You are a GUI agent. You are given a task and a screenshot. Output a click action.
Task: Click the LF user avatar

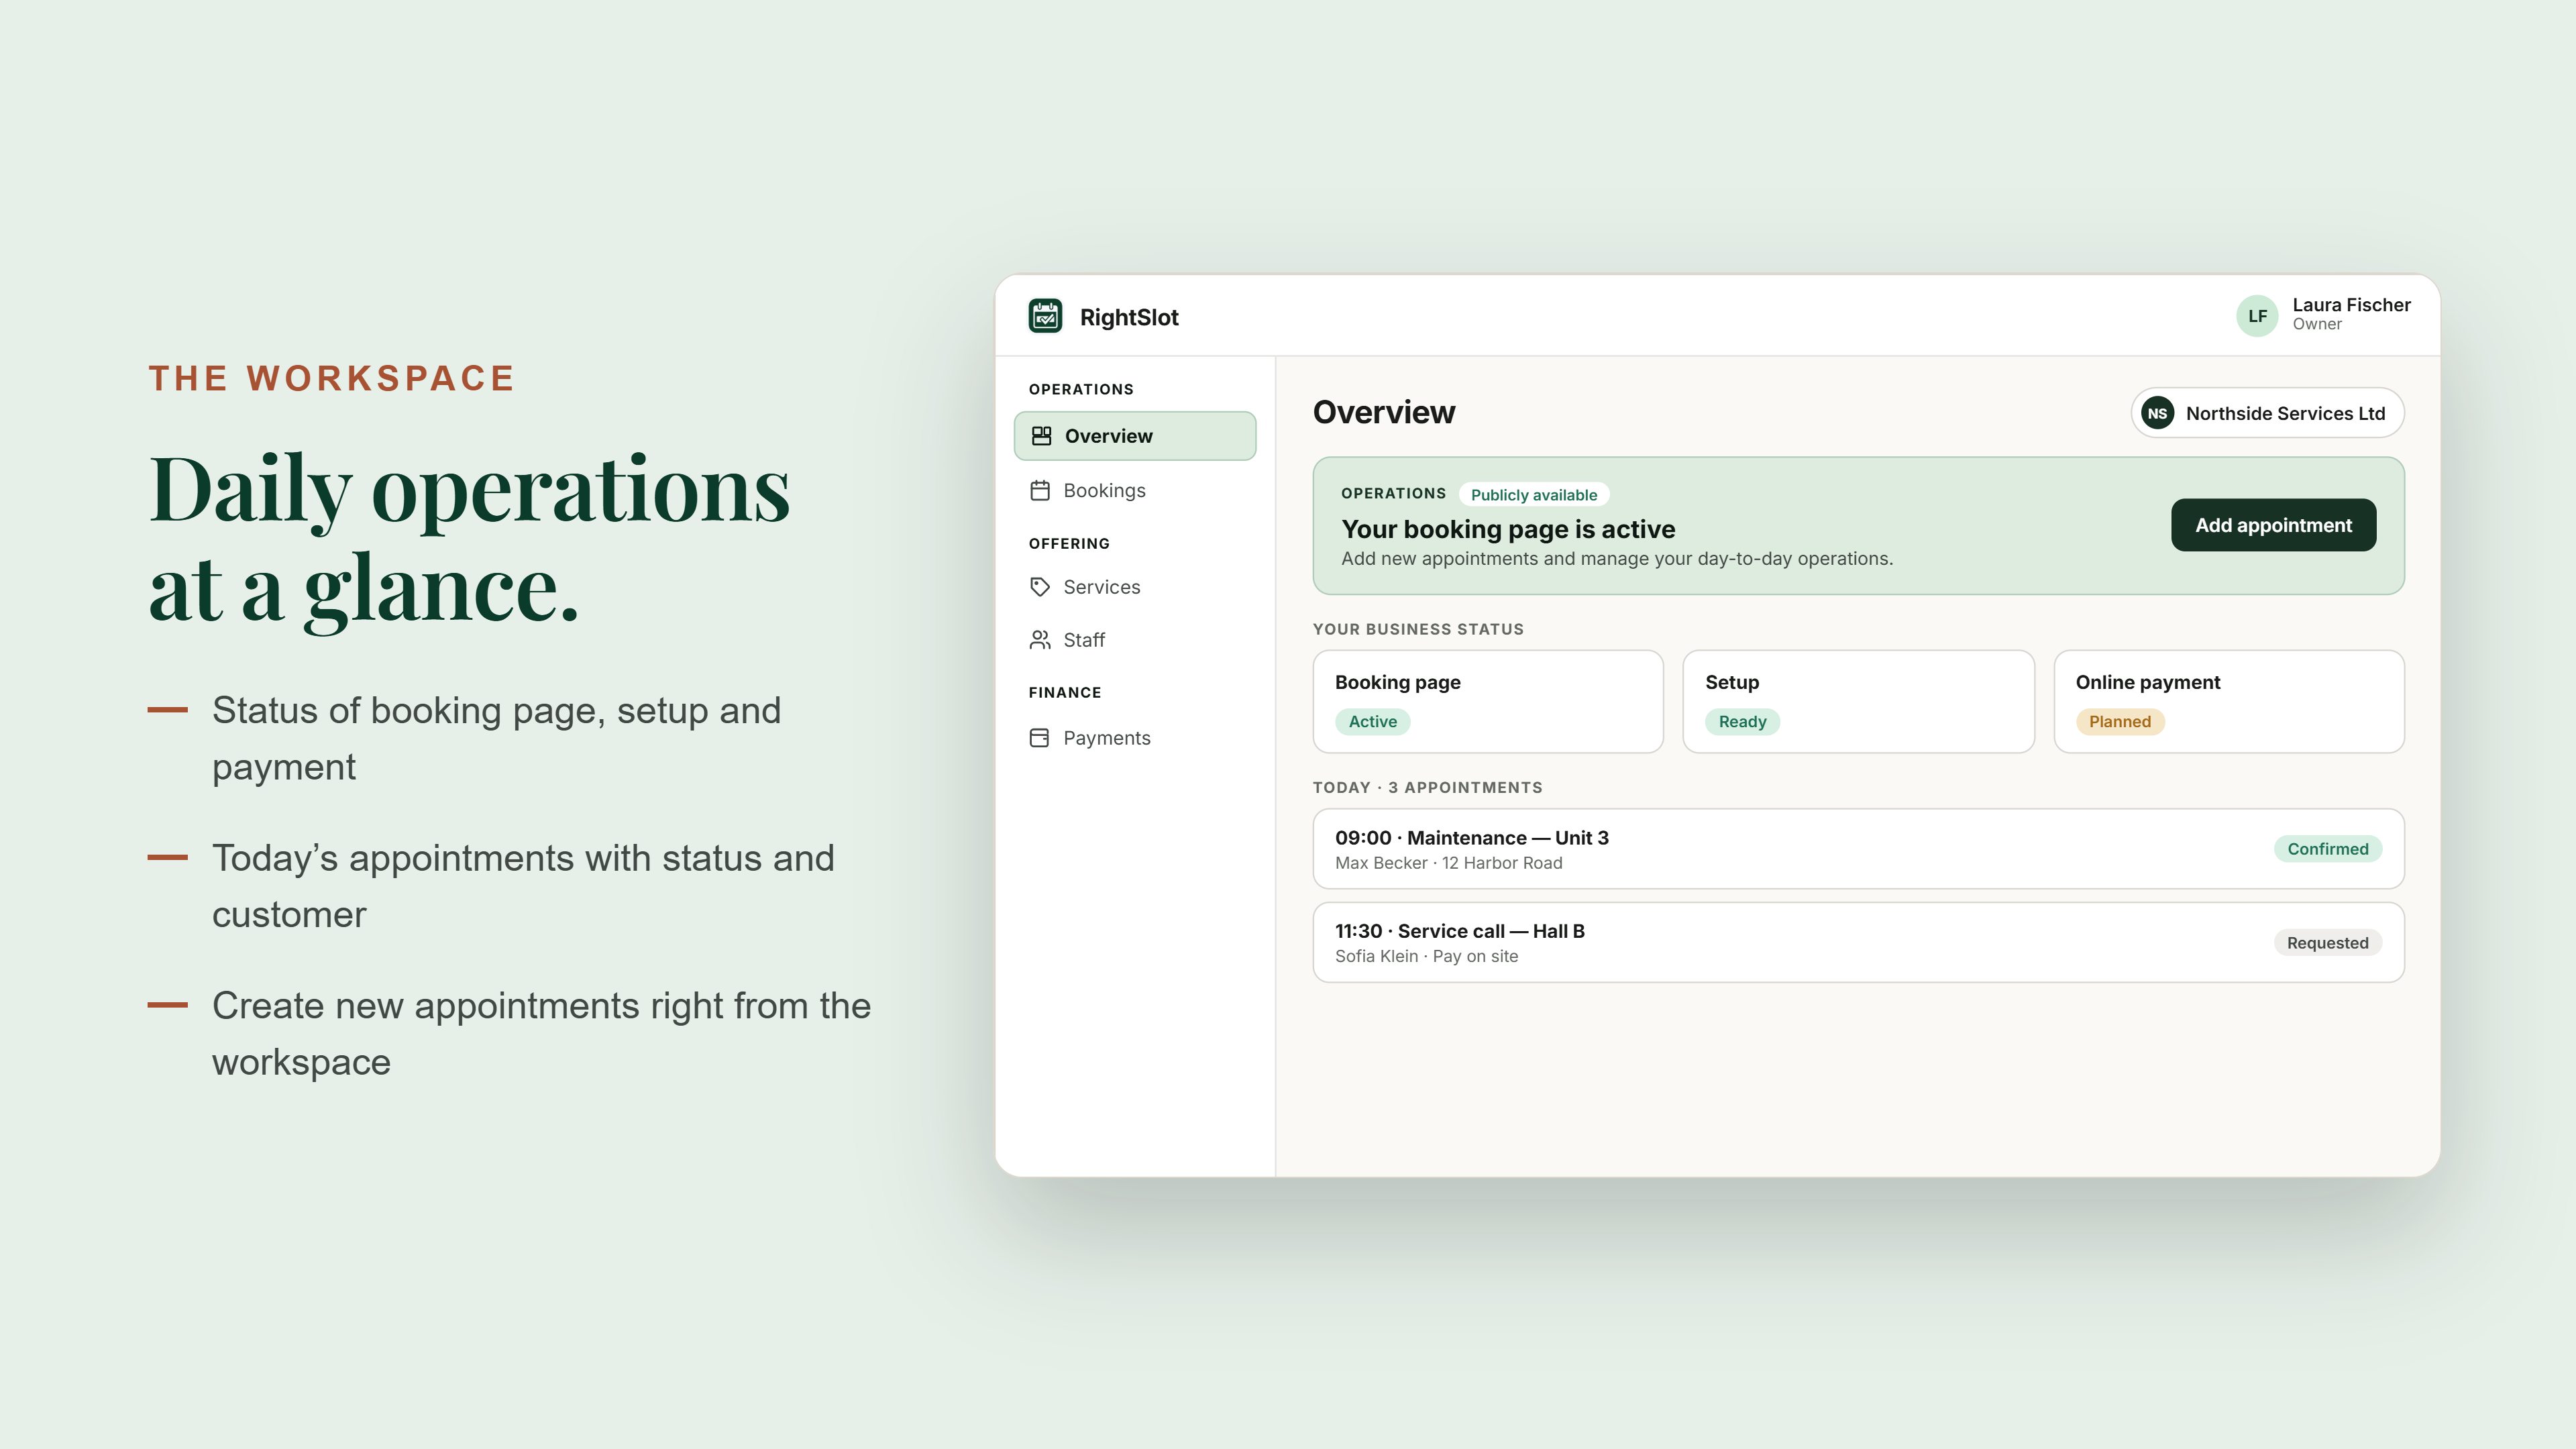pyautogui.click(x=2257, y=316)
